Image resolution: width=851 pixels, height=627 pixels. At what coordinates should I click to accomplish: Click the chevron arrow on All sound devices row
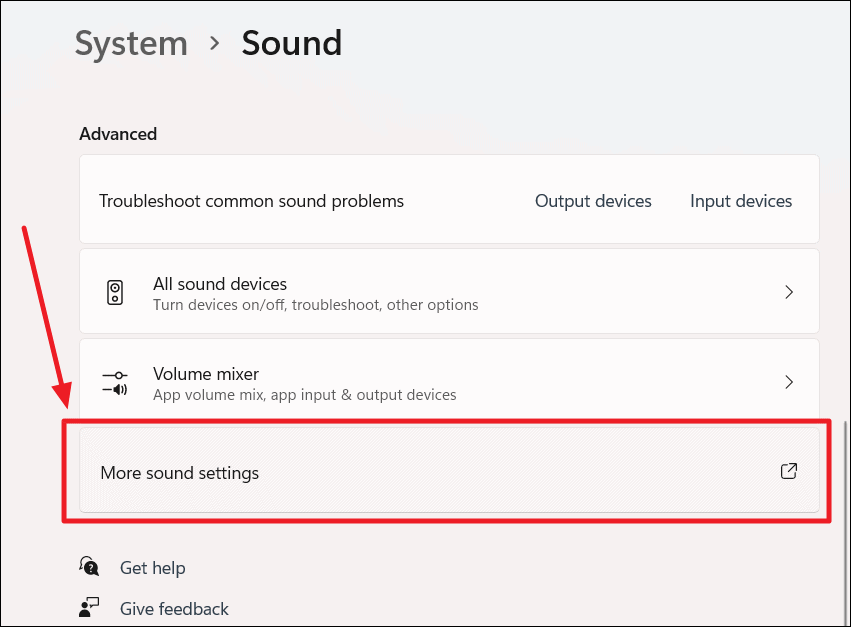click(789, 291)
